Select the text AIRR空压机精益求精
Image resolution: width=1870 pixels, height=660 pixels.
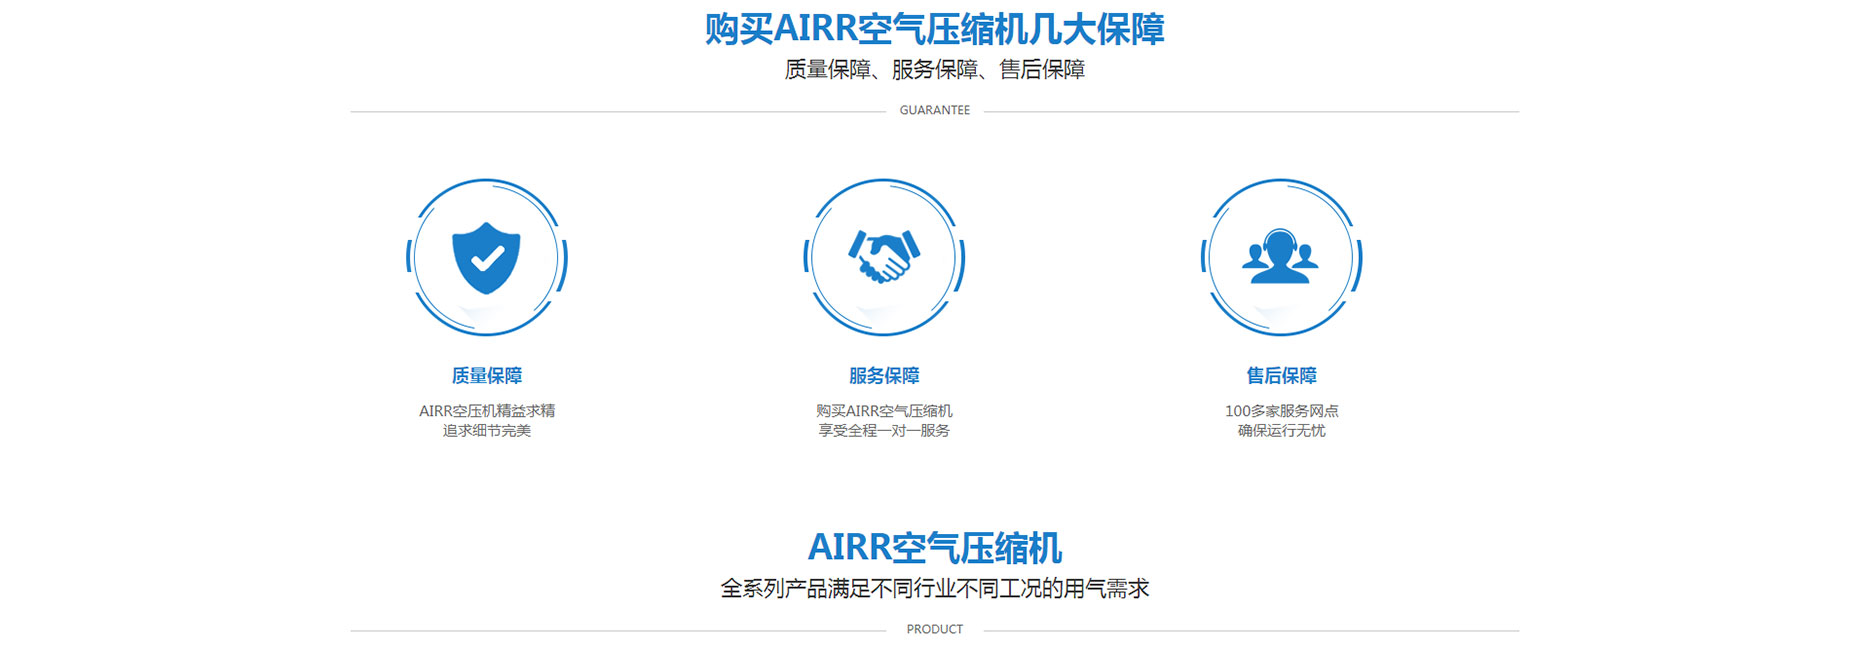tap(486, 411)
